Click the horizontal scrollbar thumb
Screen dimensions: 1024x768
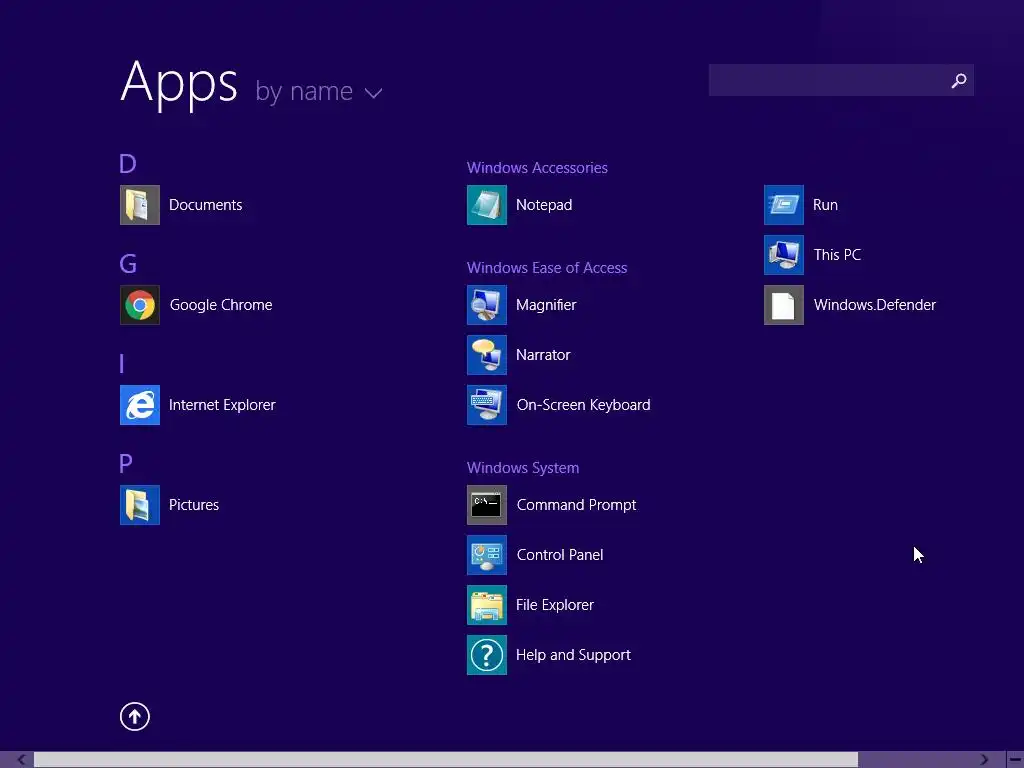(x=445, y=760)
